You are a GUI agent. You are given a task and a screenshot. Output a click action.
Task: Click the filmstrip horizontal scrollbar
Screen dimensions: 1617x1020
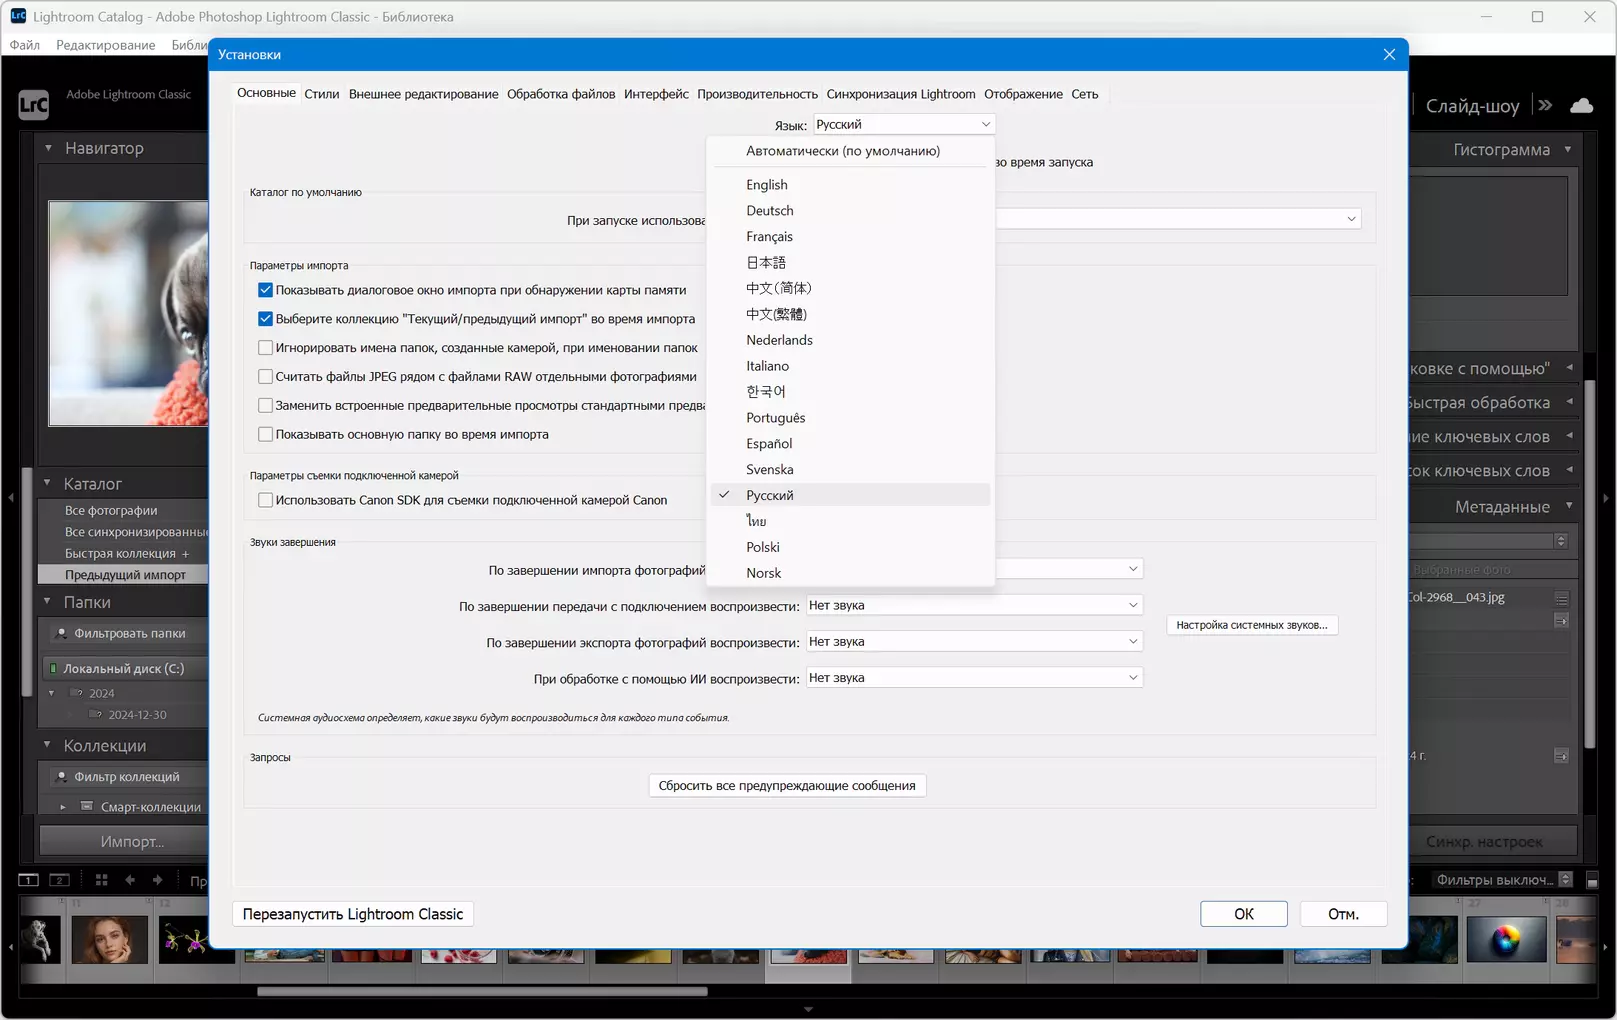482,992
